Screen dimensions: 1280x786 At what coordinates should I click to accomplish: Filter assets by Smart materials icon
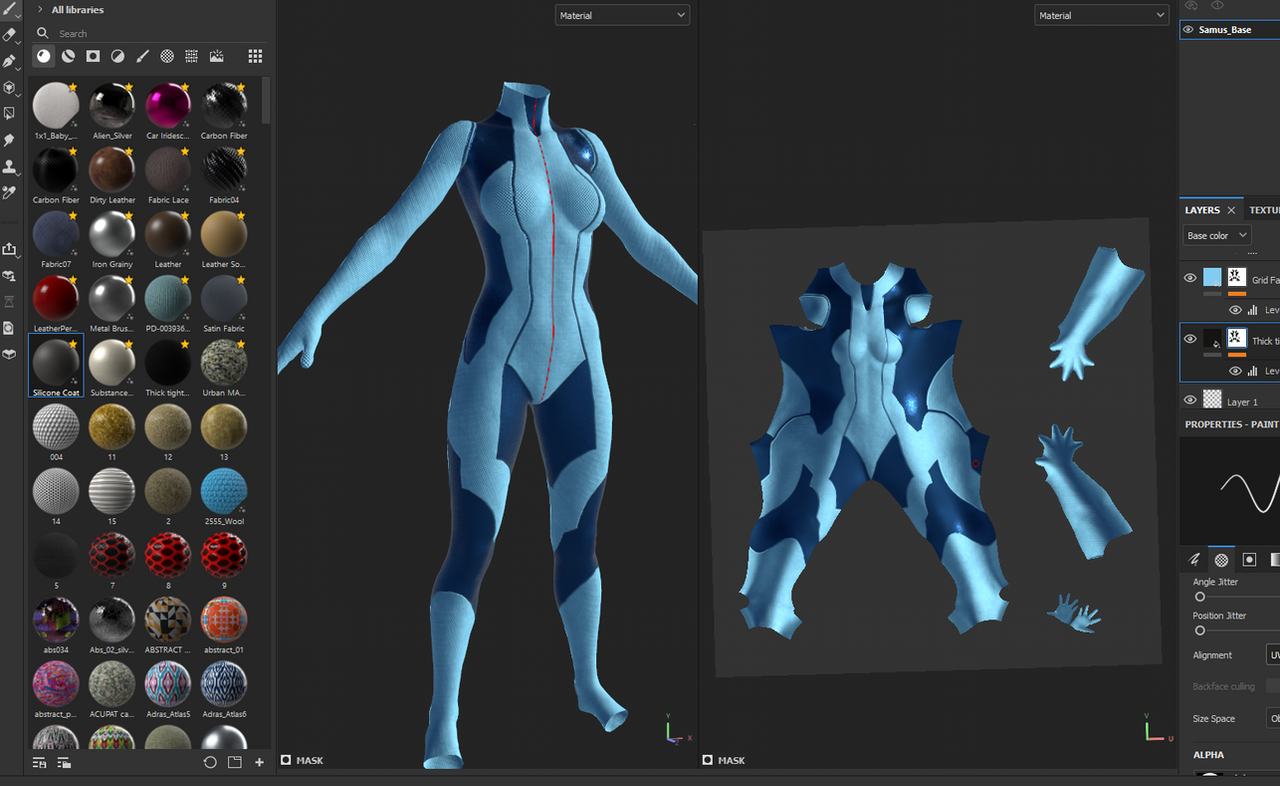[68, 57]
